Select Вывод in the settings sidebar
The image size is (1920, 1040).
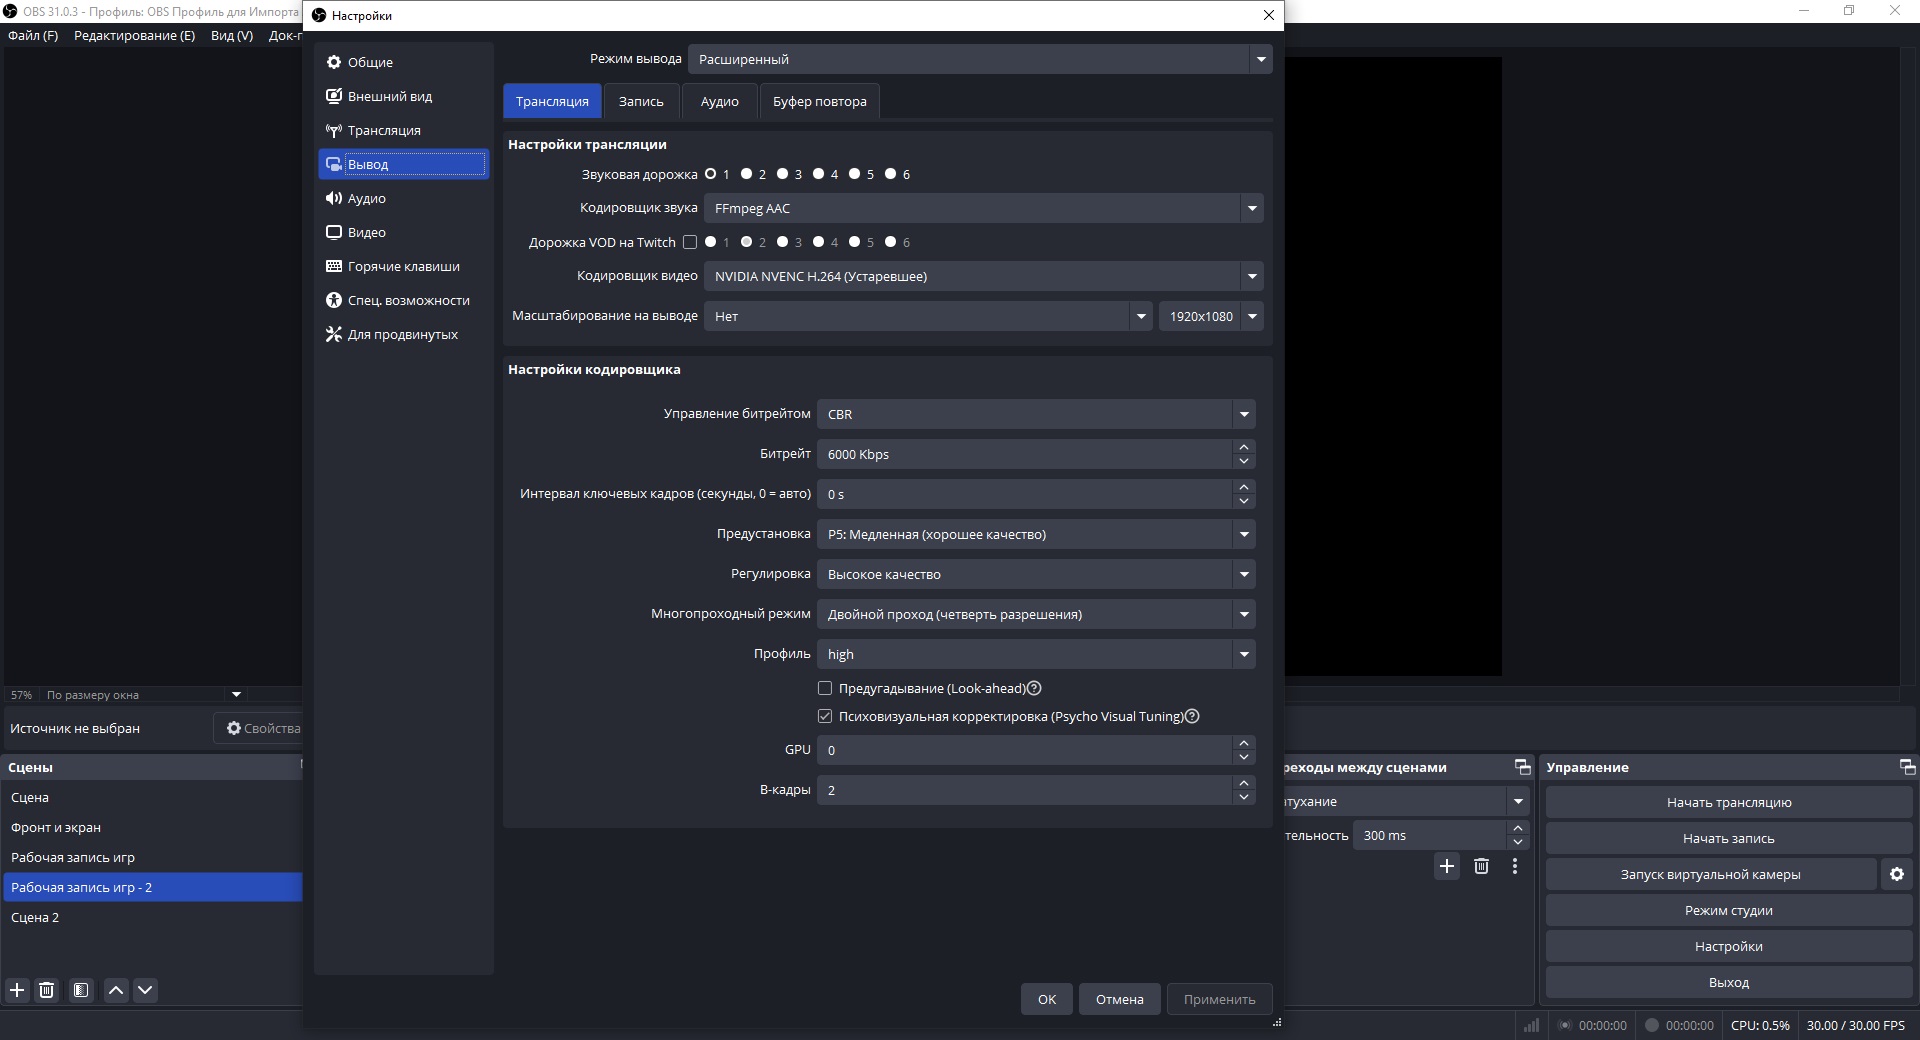[403, 164]
